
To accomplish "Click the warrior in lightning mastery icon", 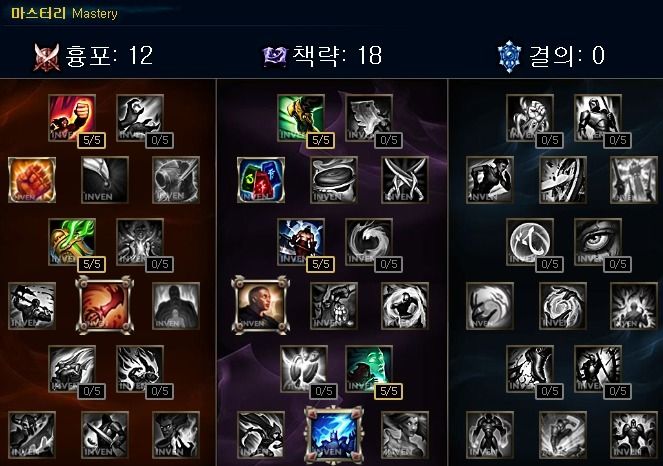I will (x=301, y=241).
